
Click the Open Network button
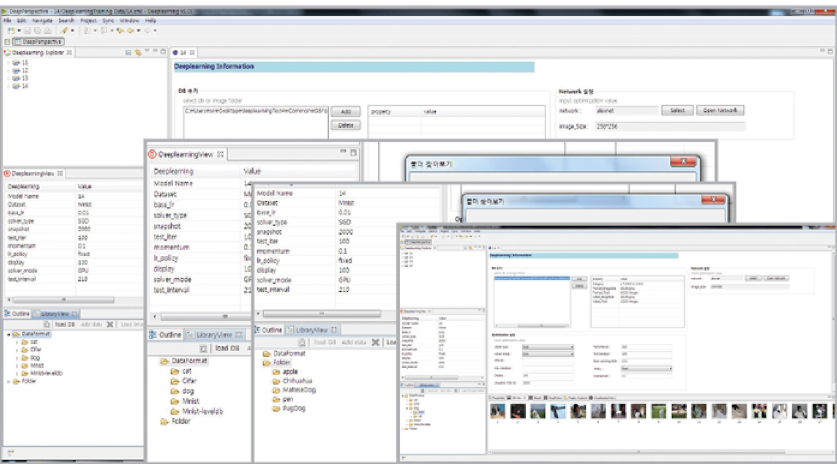click(x=720, y=110)
